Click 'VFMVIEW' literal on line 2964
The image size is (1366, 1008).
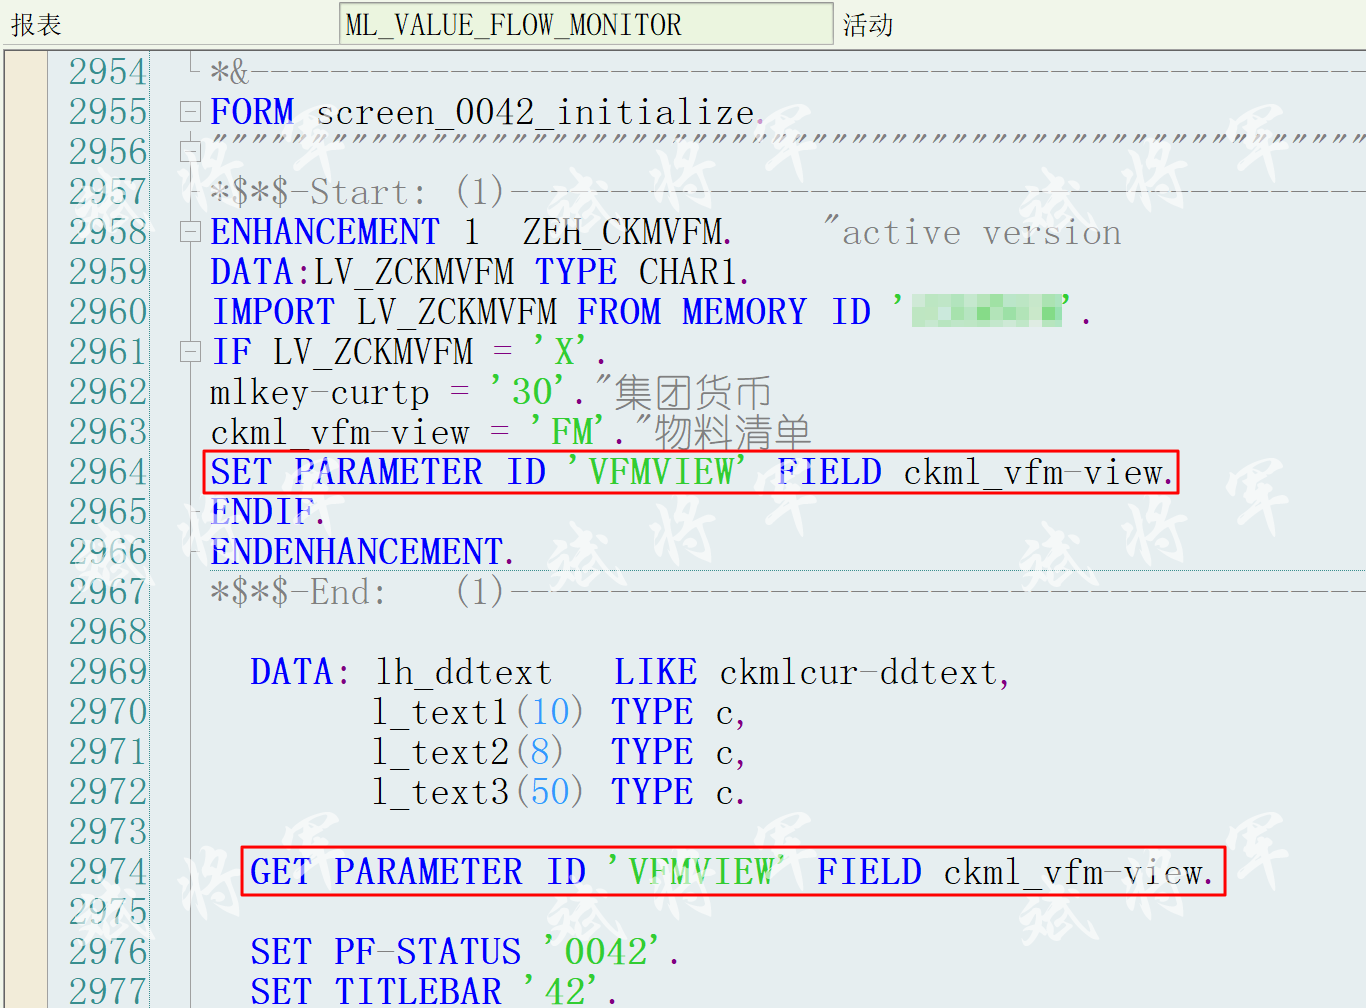[x=657, y=472]
